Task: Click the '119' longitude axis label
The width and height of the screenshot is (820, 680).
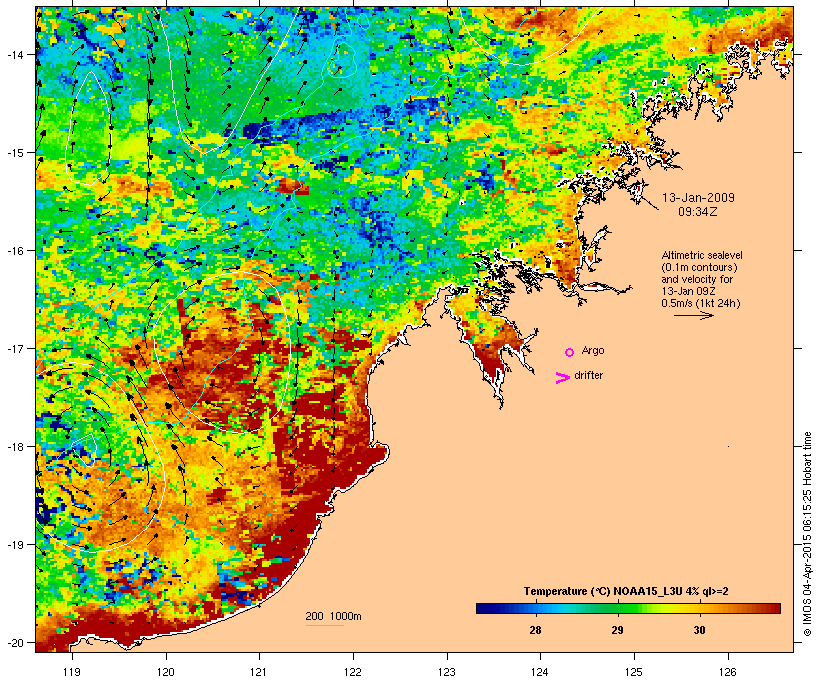Action: [x=72, y=672]
